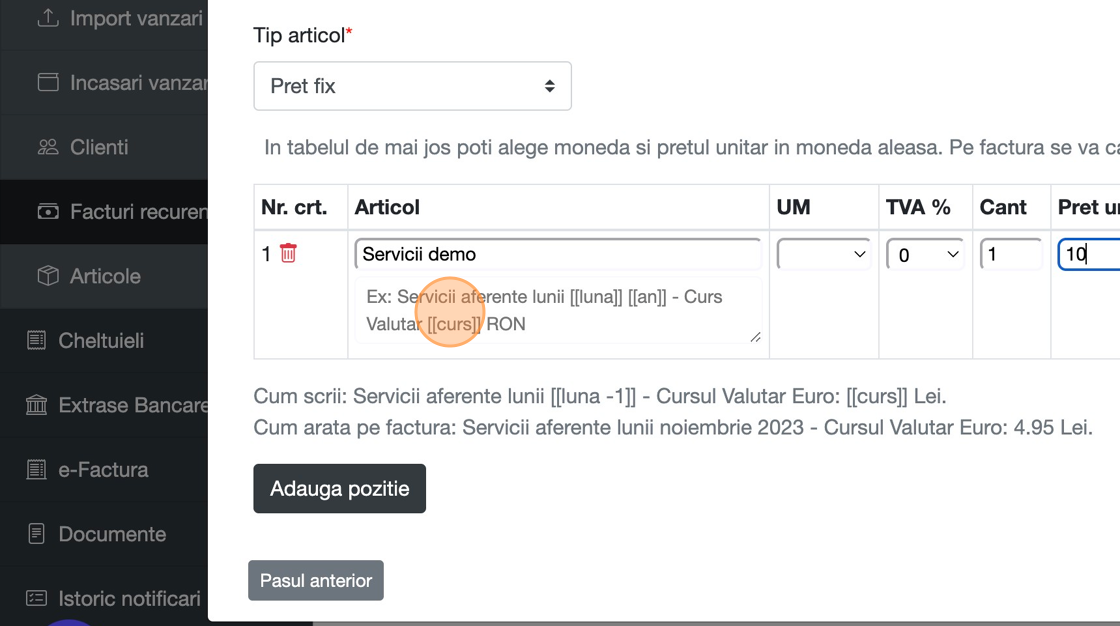The width and height of the screenshot is (1120, 626).
Task: Open the TVA % dropdown
Action: pos(925,254)
